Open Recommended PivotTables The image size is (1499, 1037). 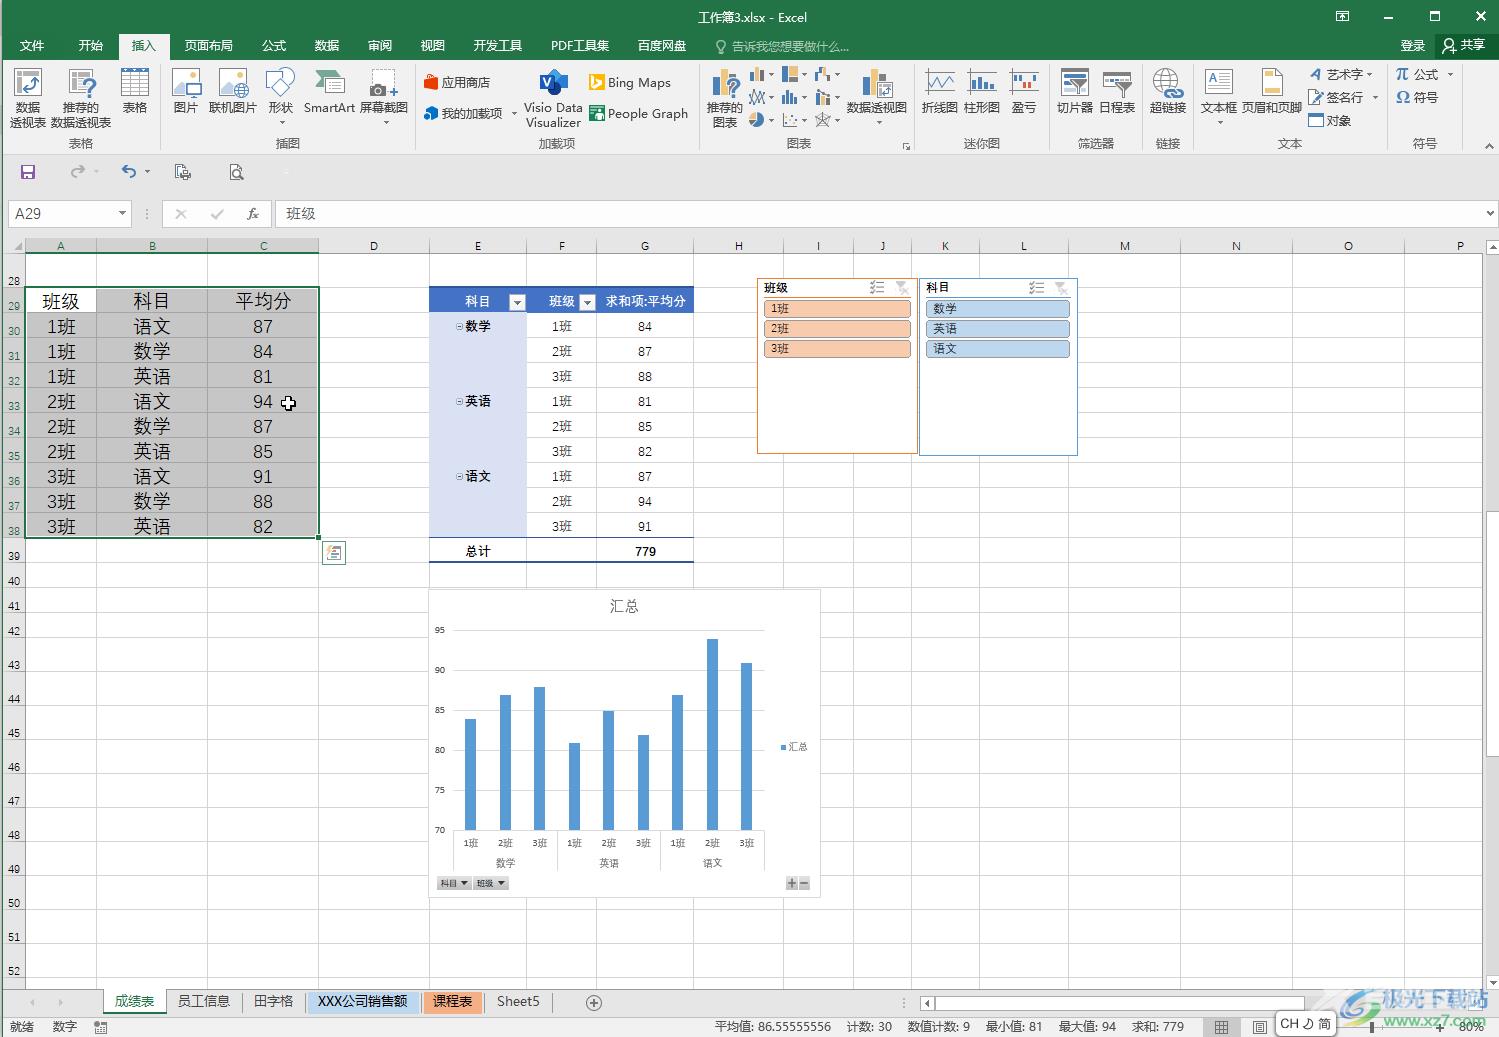coord(80,98)
